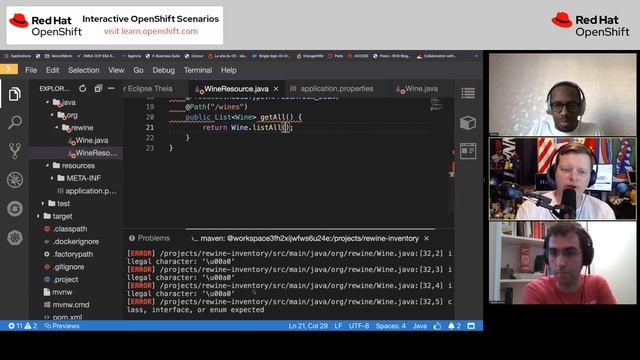Open the preview layout icon on right panel

[468, 151]
